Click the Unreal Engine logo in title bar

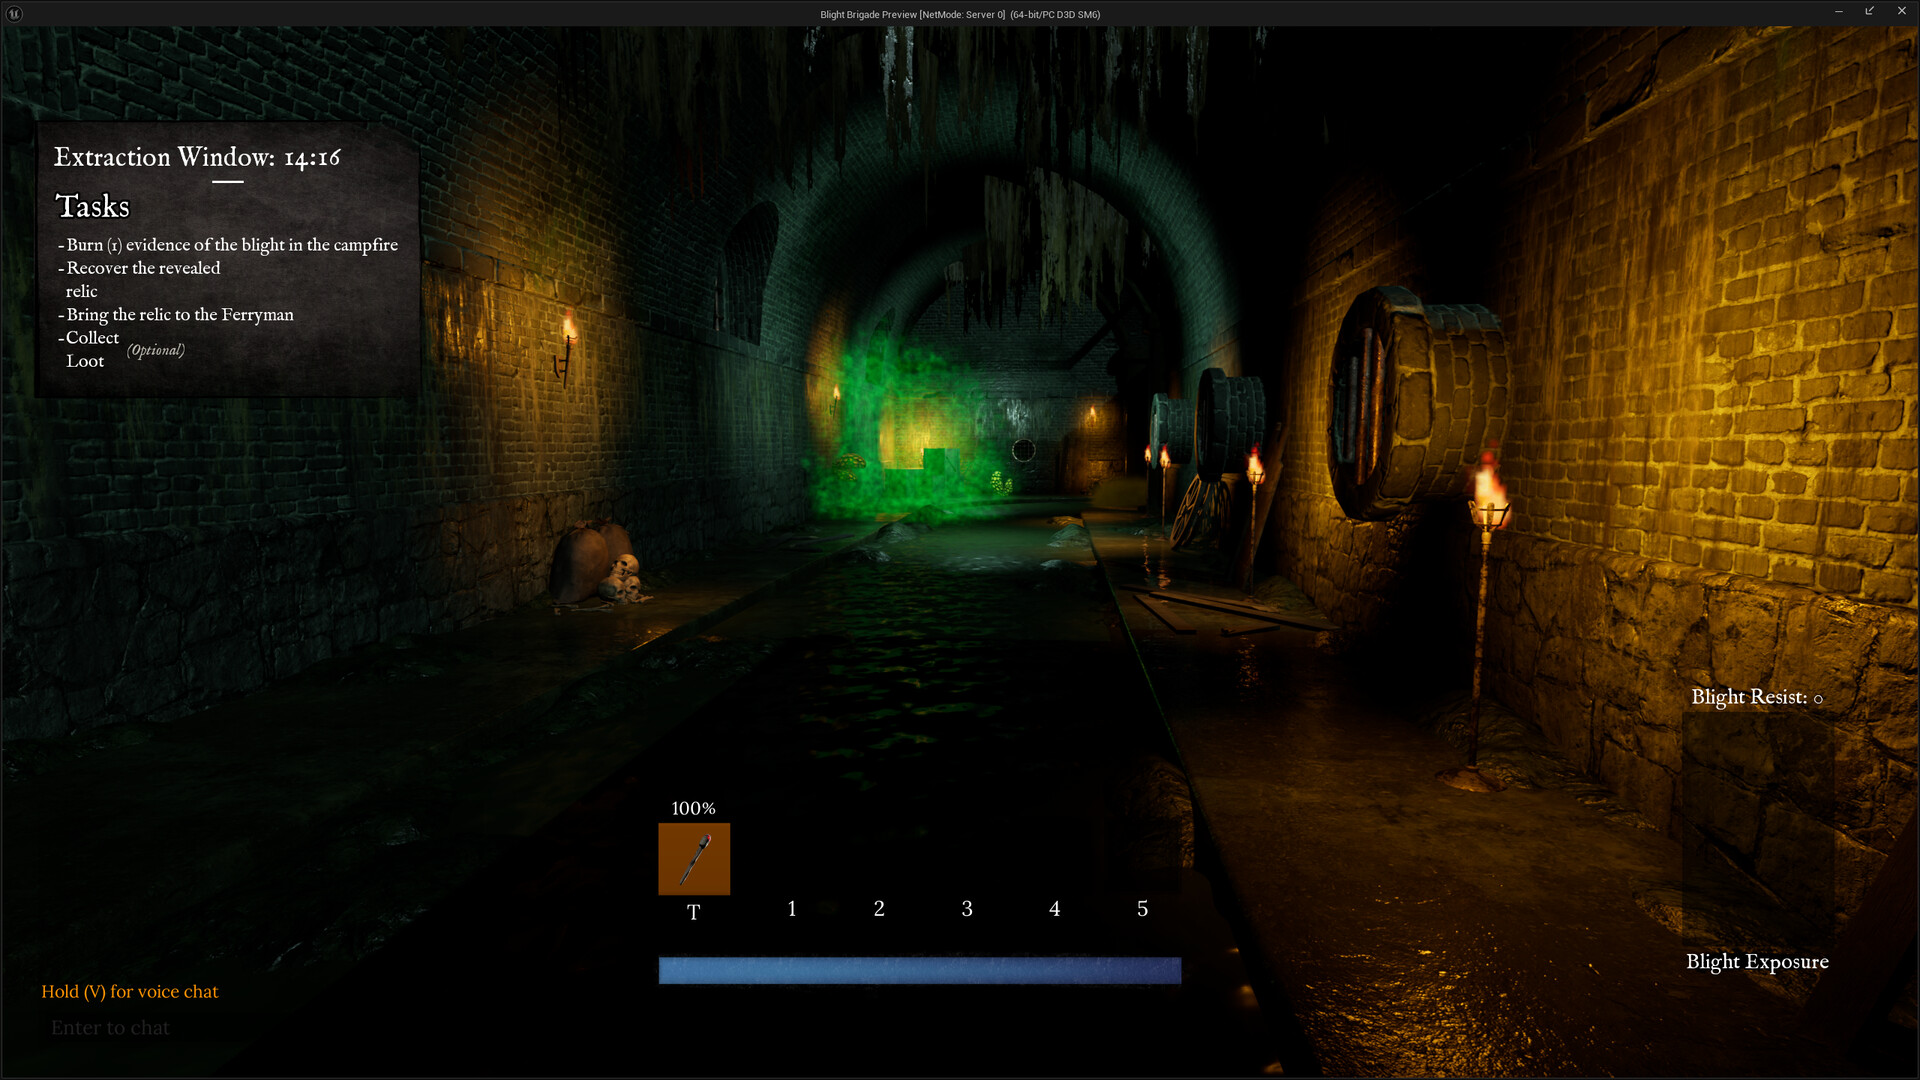click(14, 13)
